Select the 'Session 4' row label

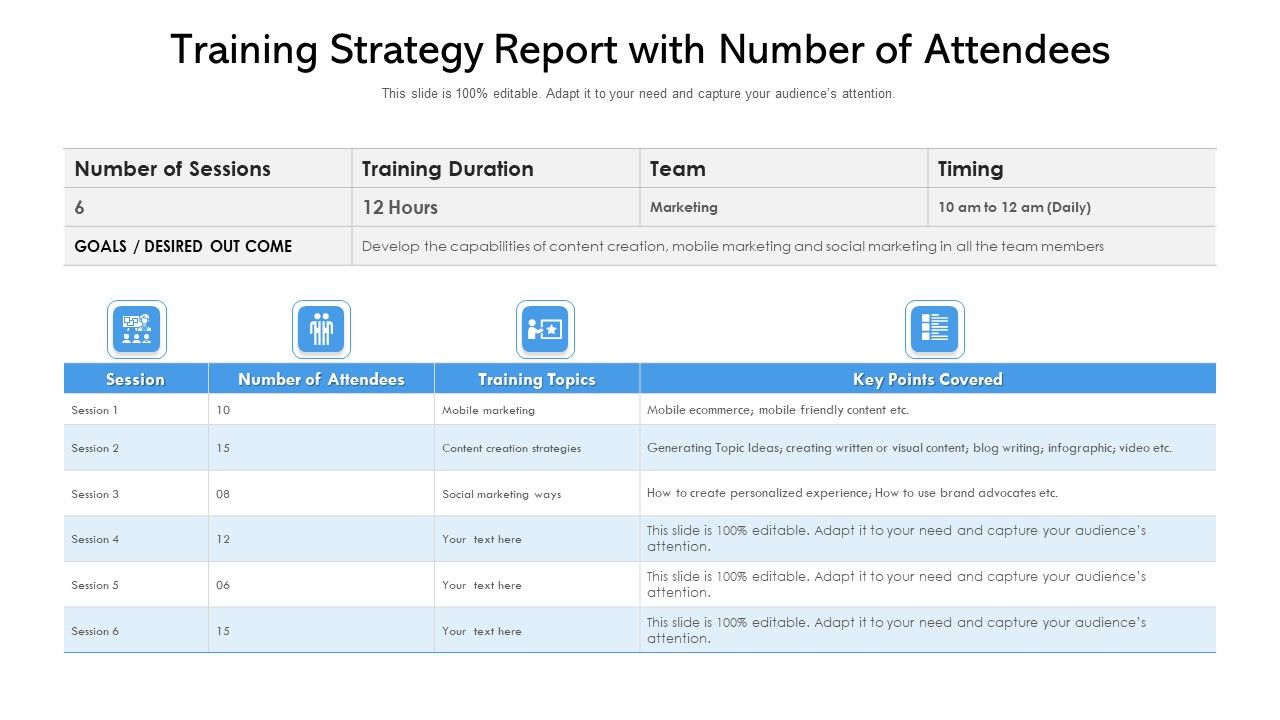click(95, 539)
